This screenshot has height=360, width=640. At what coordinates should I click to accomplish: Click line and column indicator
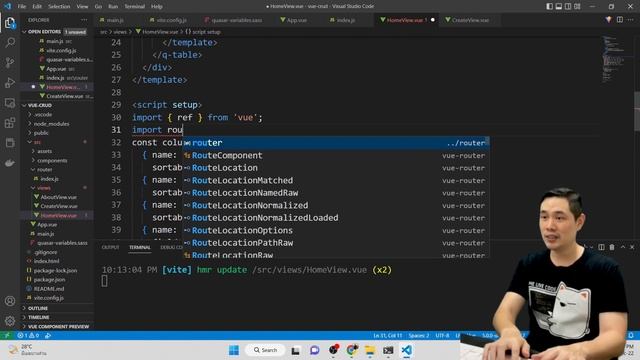[x=387, y=335]
